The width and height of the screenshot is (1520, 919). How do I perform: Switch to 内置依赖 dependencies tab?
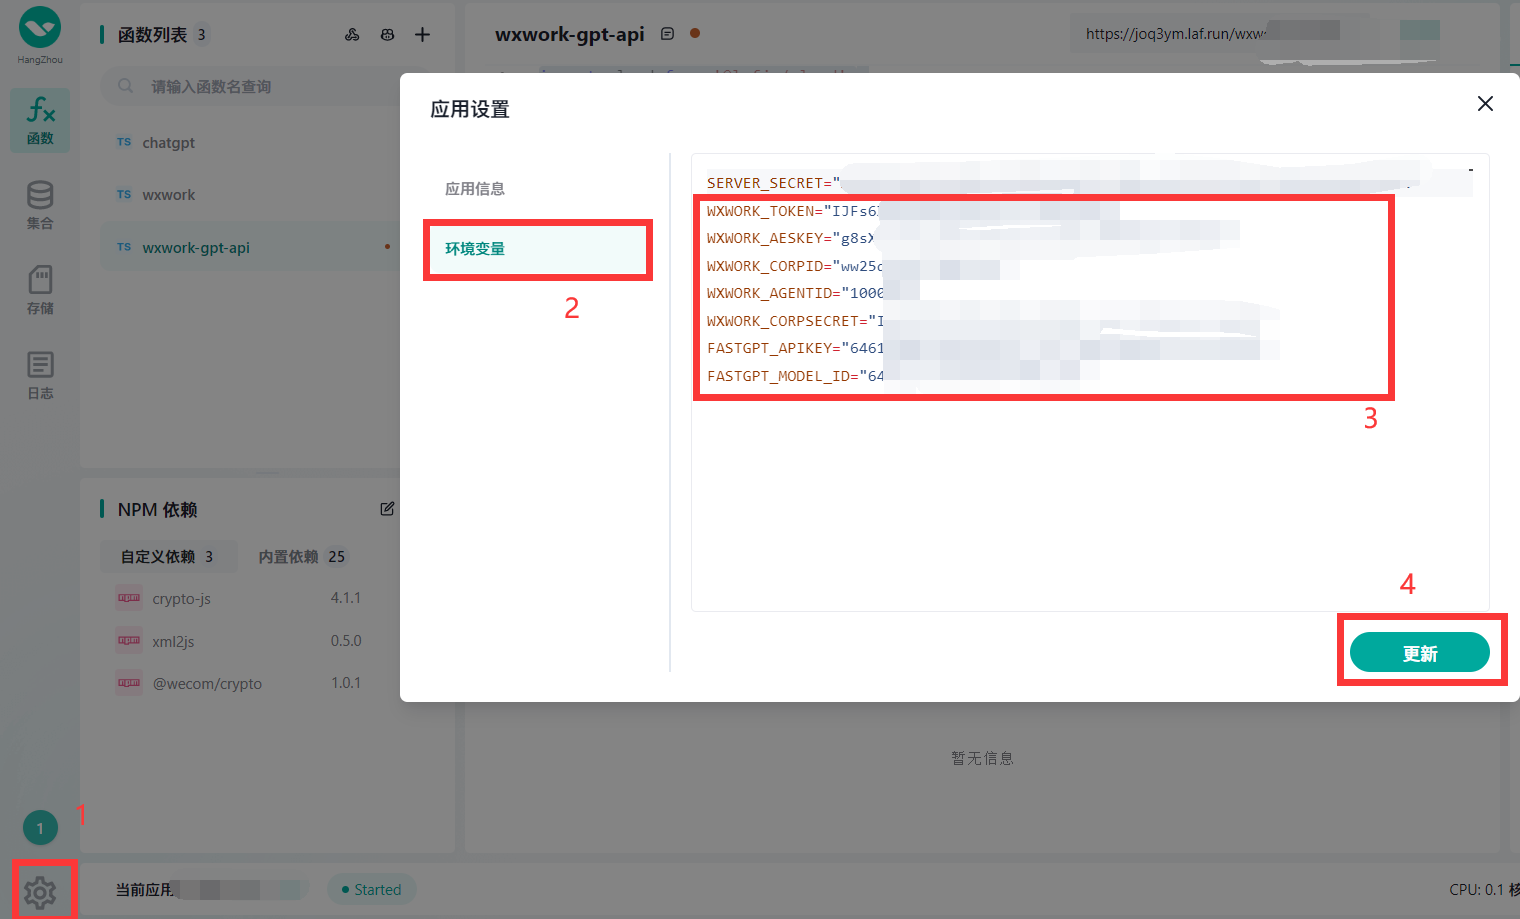tap(302, 557)
